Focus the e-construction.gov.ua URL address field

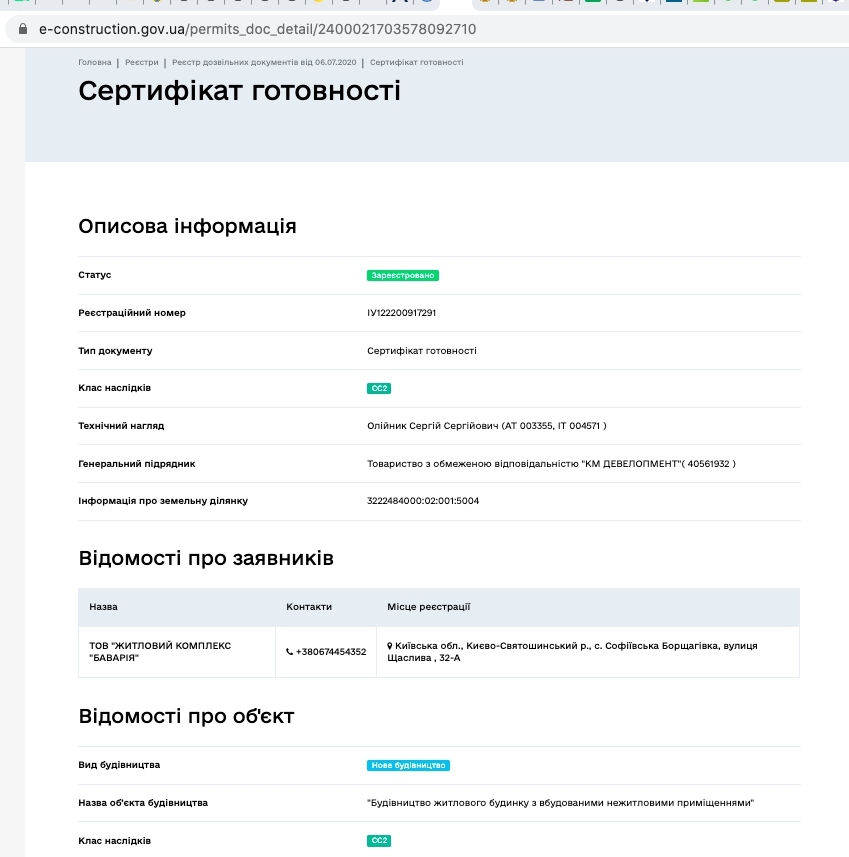coord(426,29)
